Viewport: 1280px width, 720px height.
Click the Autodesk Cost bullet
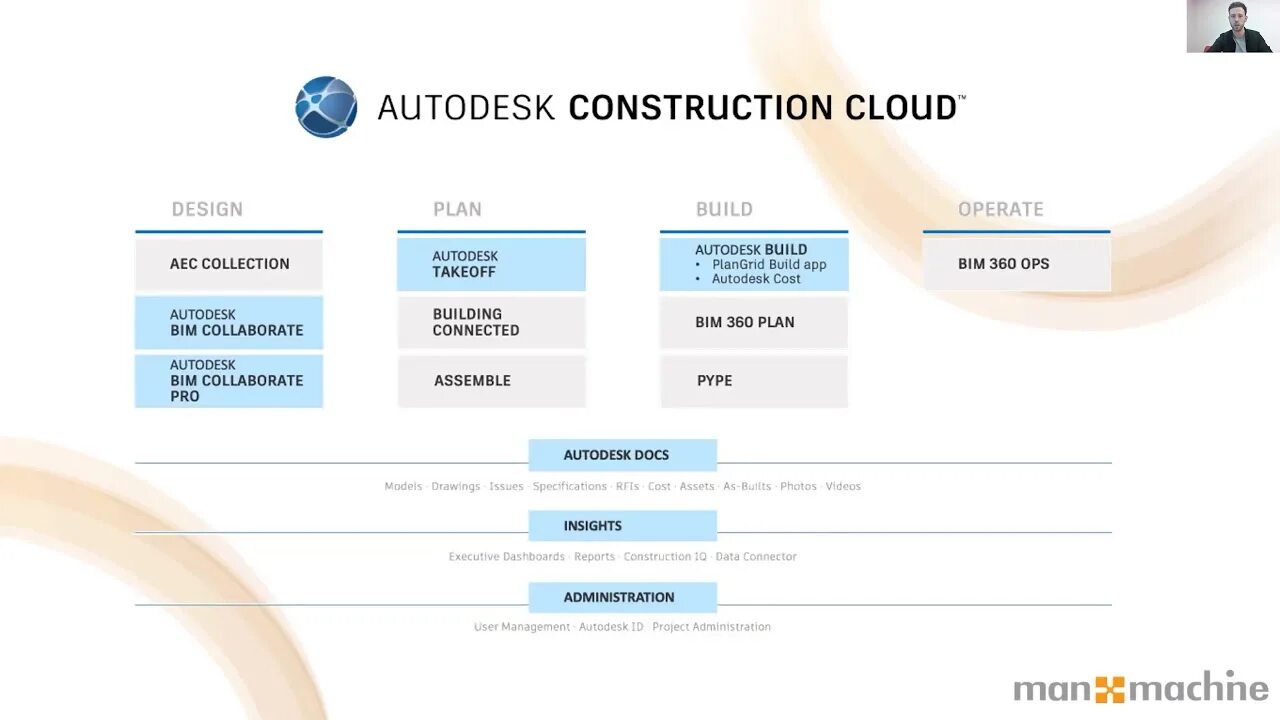756,279
